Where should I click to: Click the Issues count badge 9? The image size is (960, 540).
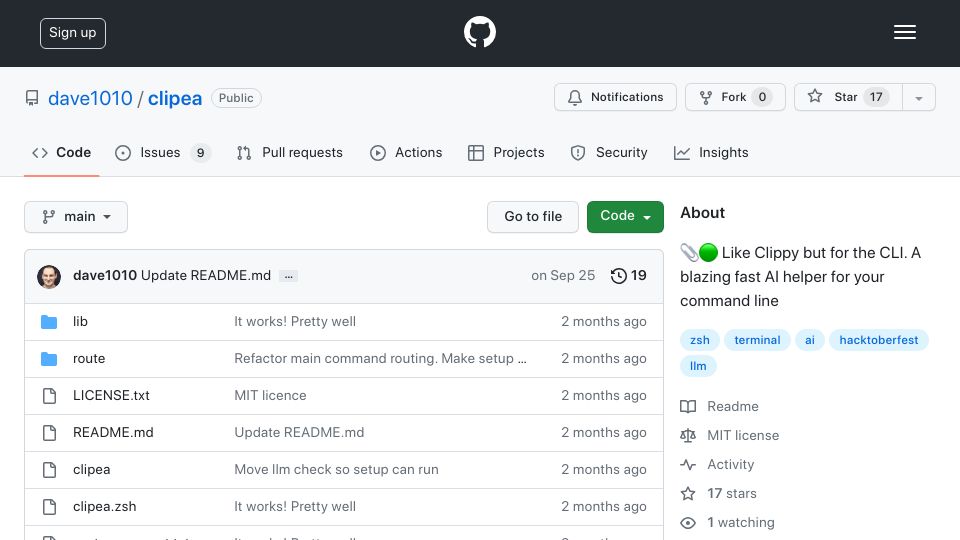[200, 152]
